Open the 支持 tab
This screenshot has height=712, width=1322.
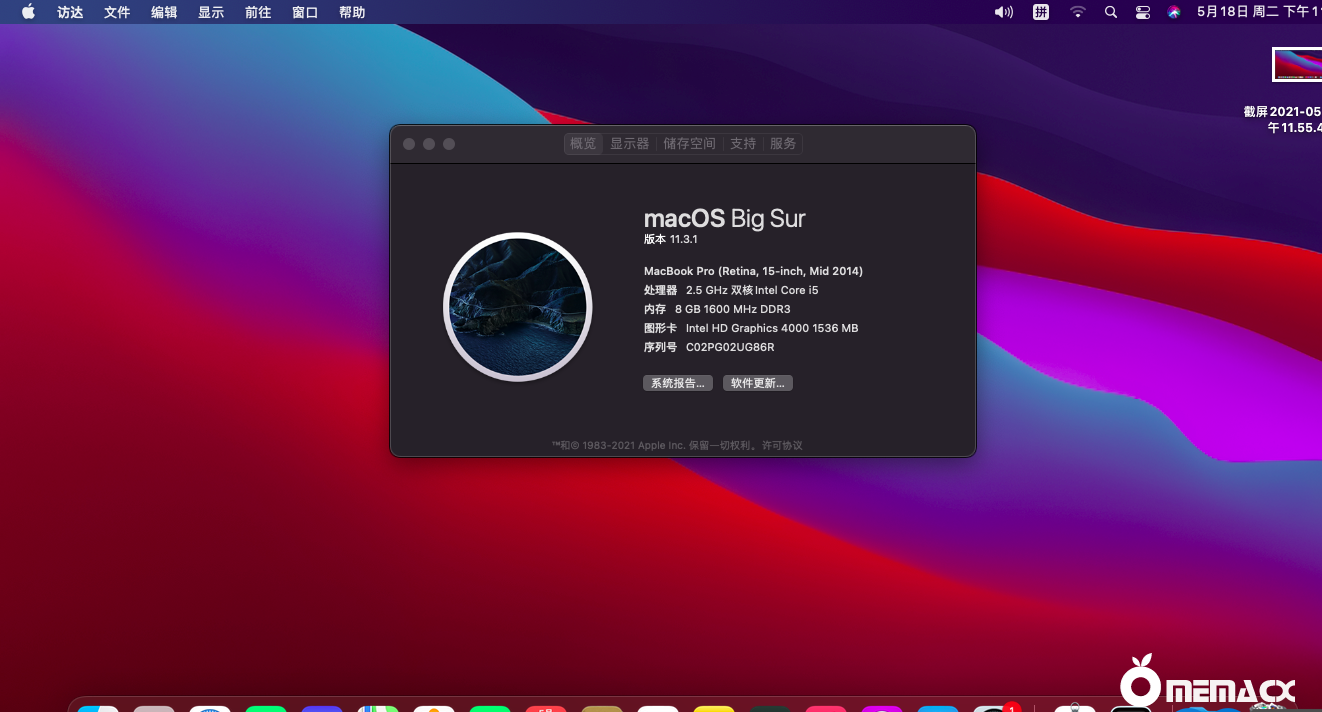pos(742,143)
